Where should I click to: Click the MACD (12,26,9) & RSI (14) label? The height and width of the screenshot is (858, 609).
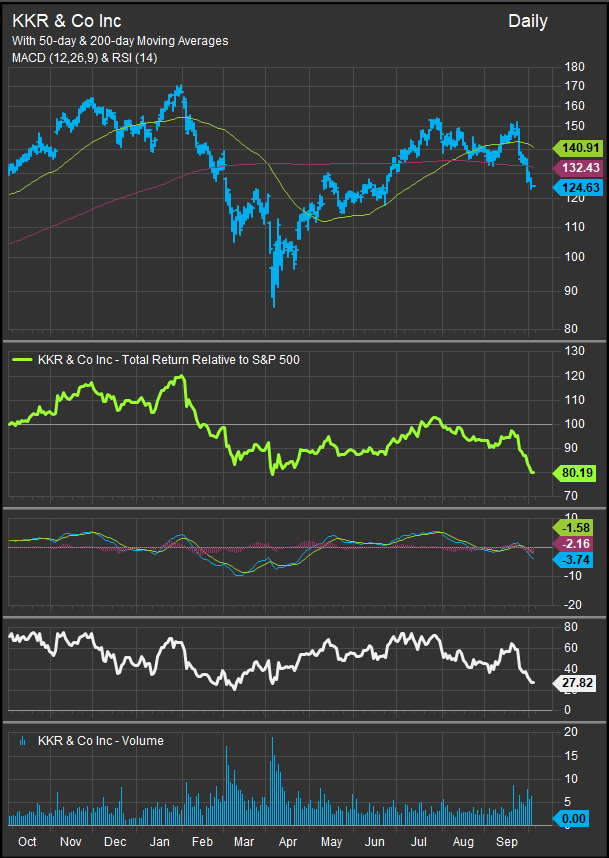point(84,58)
